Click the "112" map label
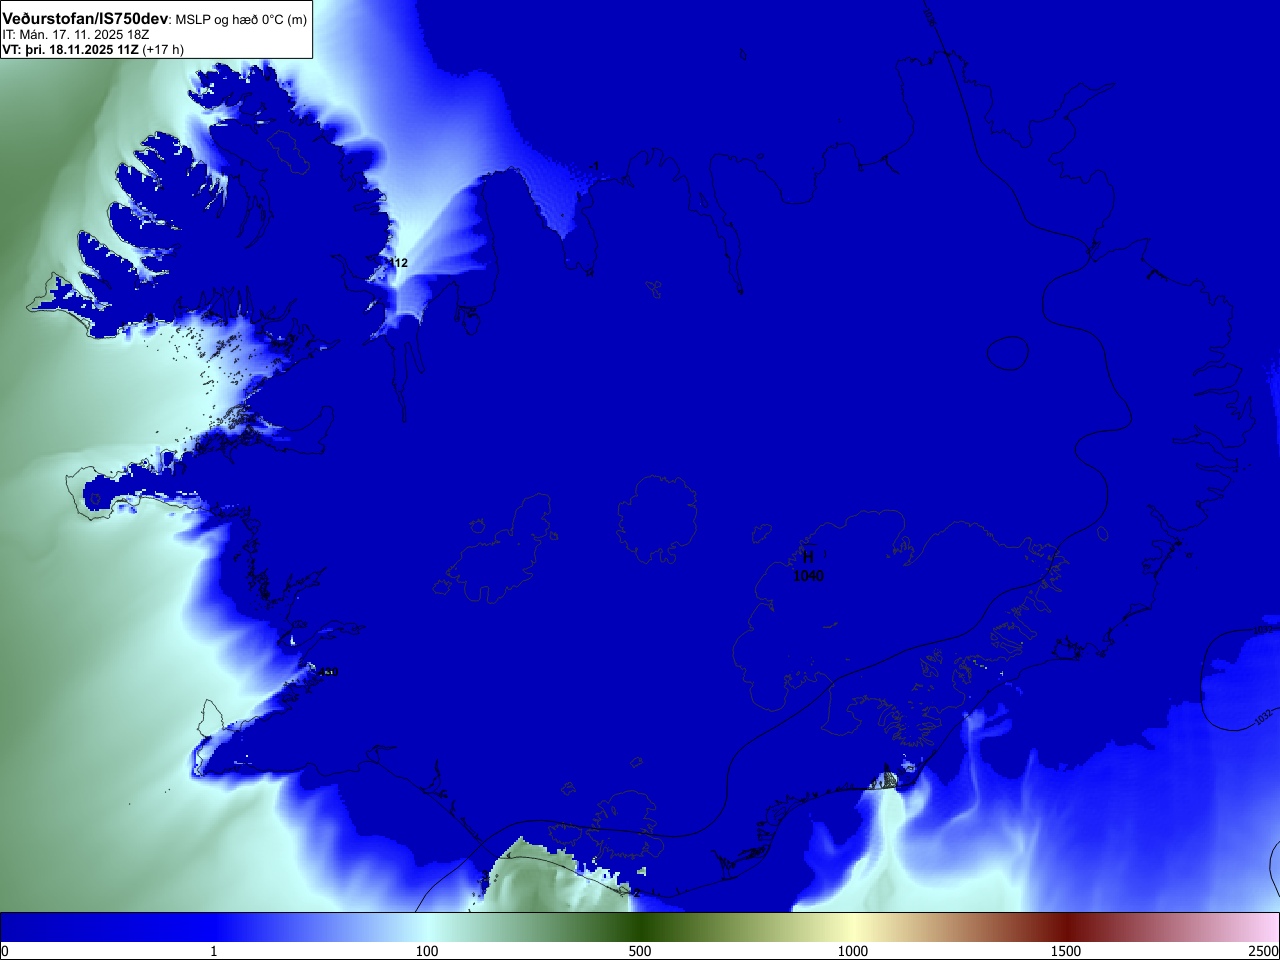 [399, 263]
